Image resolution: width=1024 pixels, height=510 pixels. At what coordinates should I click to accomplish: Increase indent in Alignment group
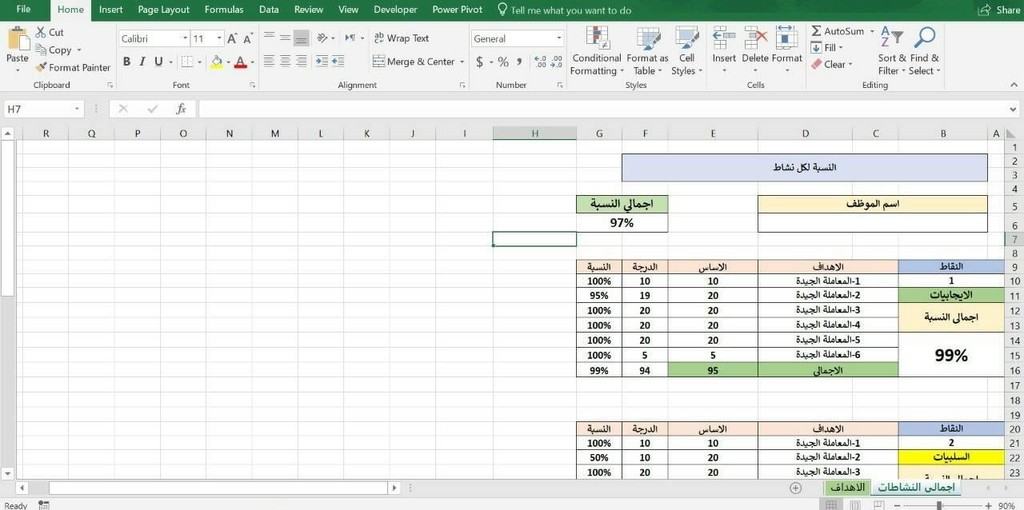coord(338,61)
